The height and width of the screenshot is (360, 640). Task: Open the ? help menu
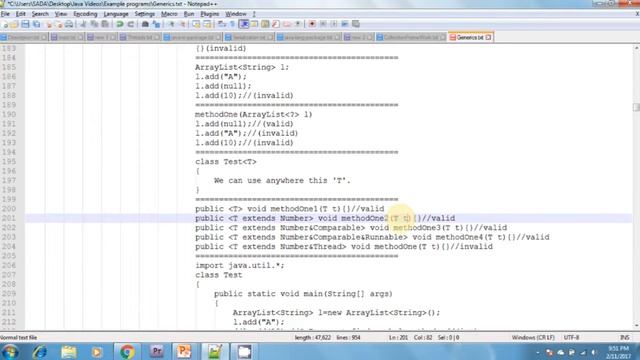click(254, 14)
